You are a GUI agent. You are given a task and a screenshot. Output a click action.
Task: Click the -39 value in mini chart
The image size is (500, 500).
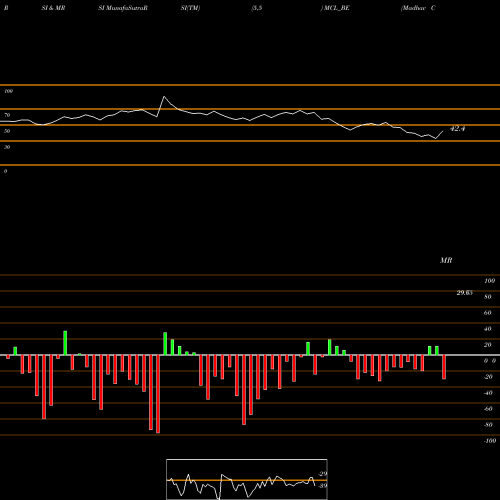(323, 485)
